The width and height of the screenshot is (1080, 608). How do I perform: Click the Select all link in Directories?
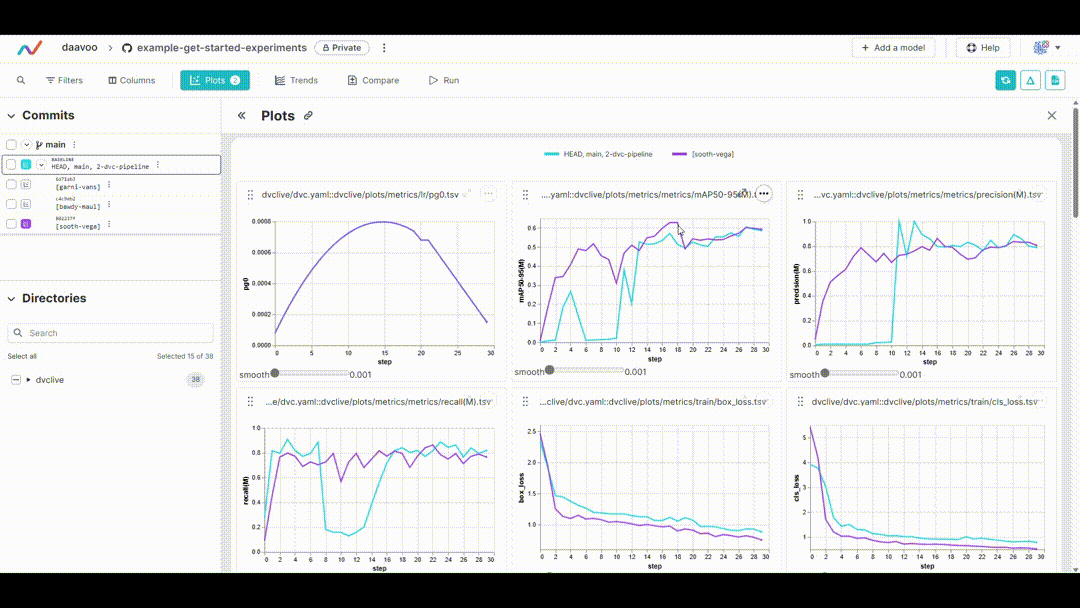(x=22, y=356)
